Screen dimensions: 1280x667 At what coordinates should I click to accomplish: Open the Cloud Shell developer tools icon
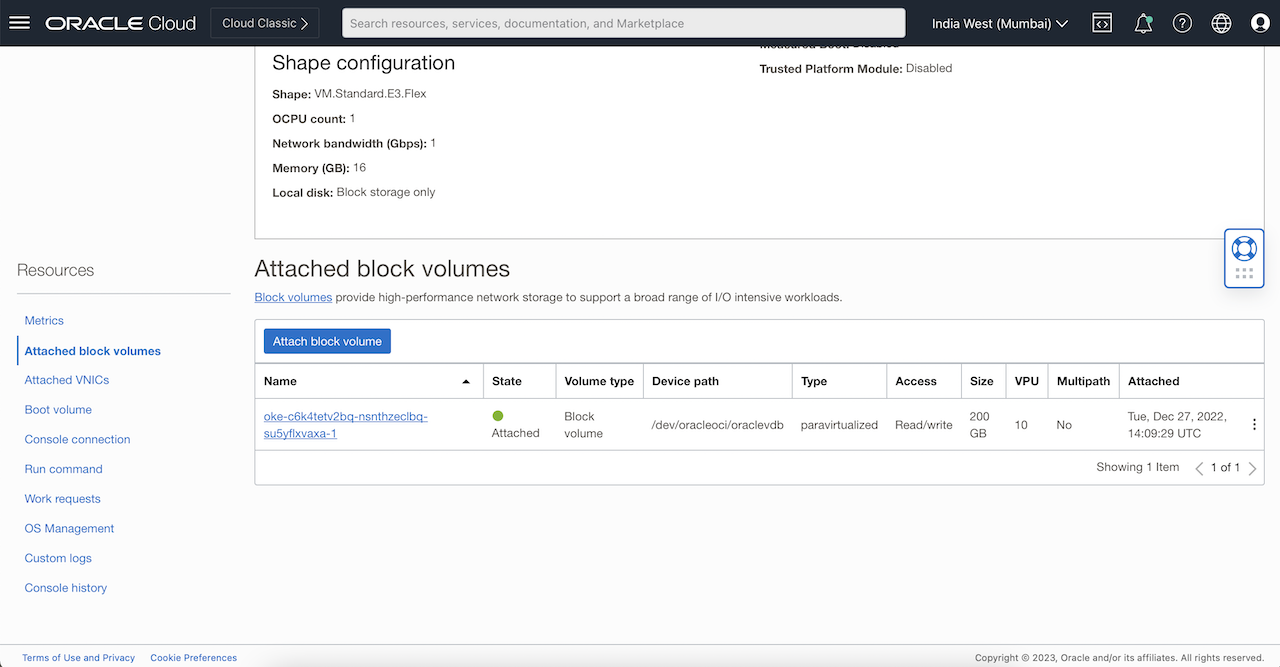tap(1102, 23)
